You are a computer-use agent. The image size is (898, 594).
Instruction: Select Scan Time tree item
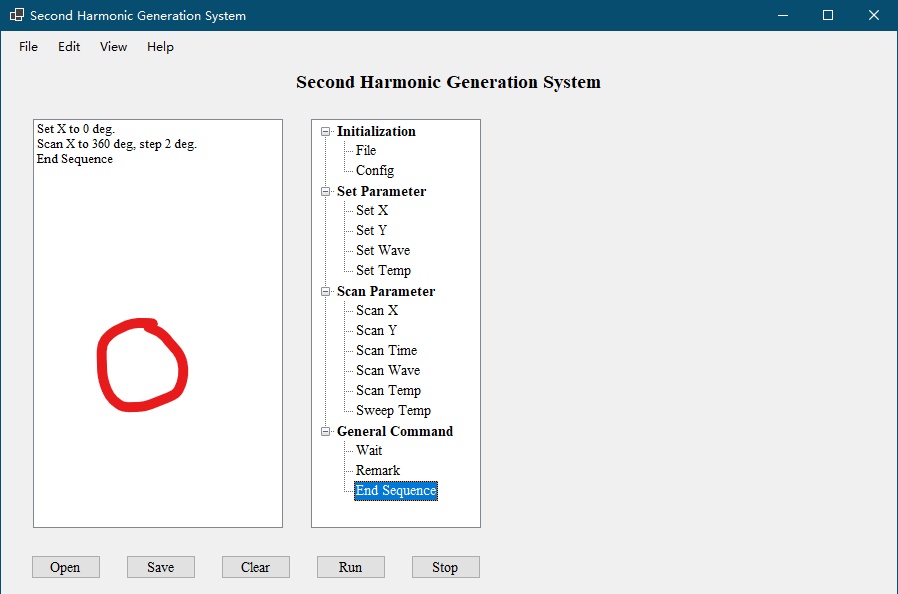click(387, 351)
